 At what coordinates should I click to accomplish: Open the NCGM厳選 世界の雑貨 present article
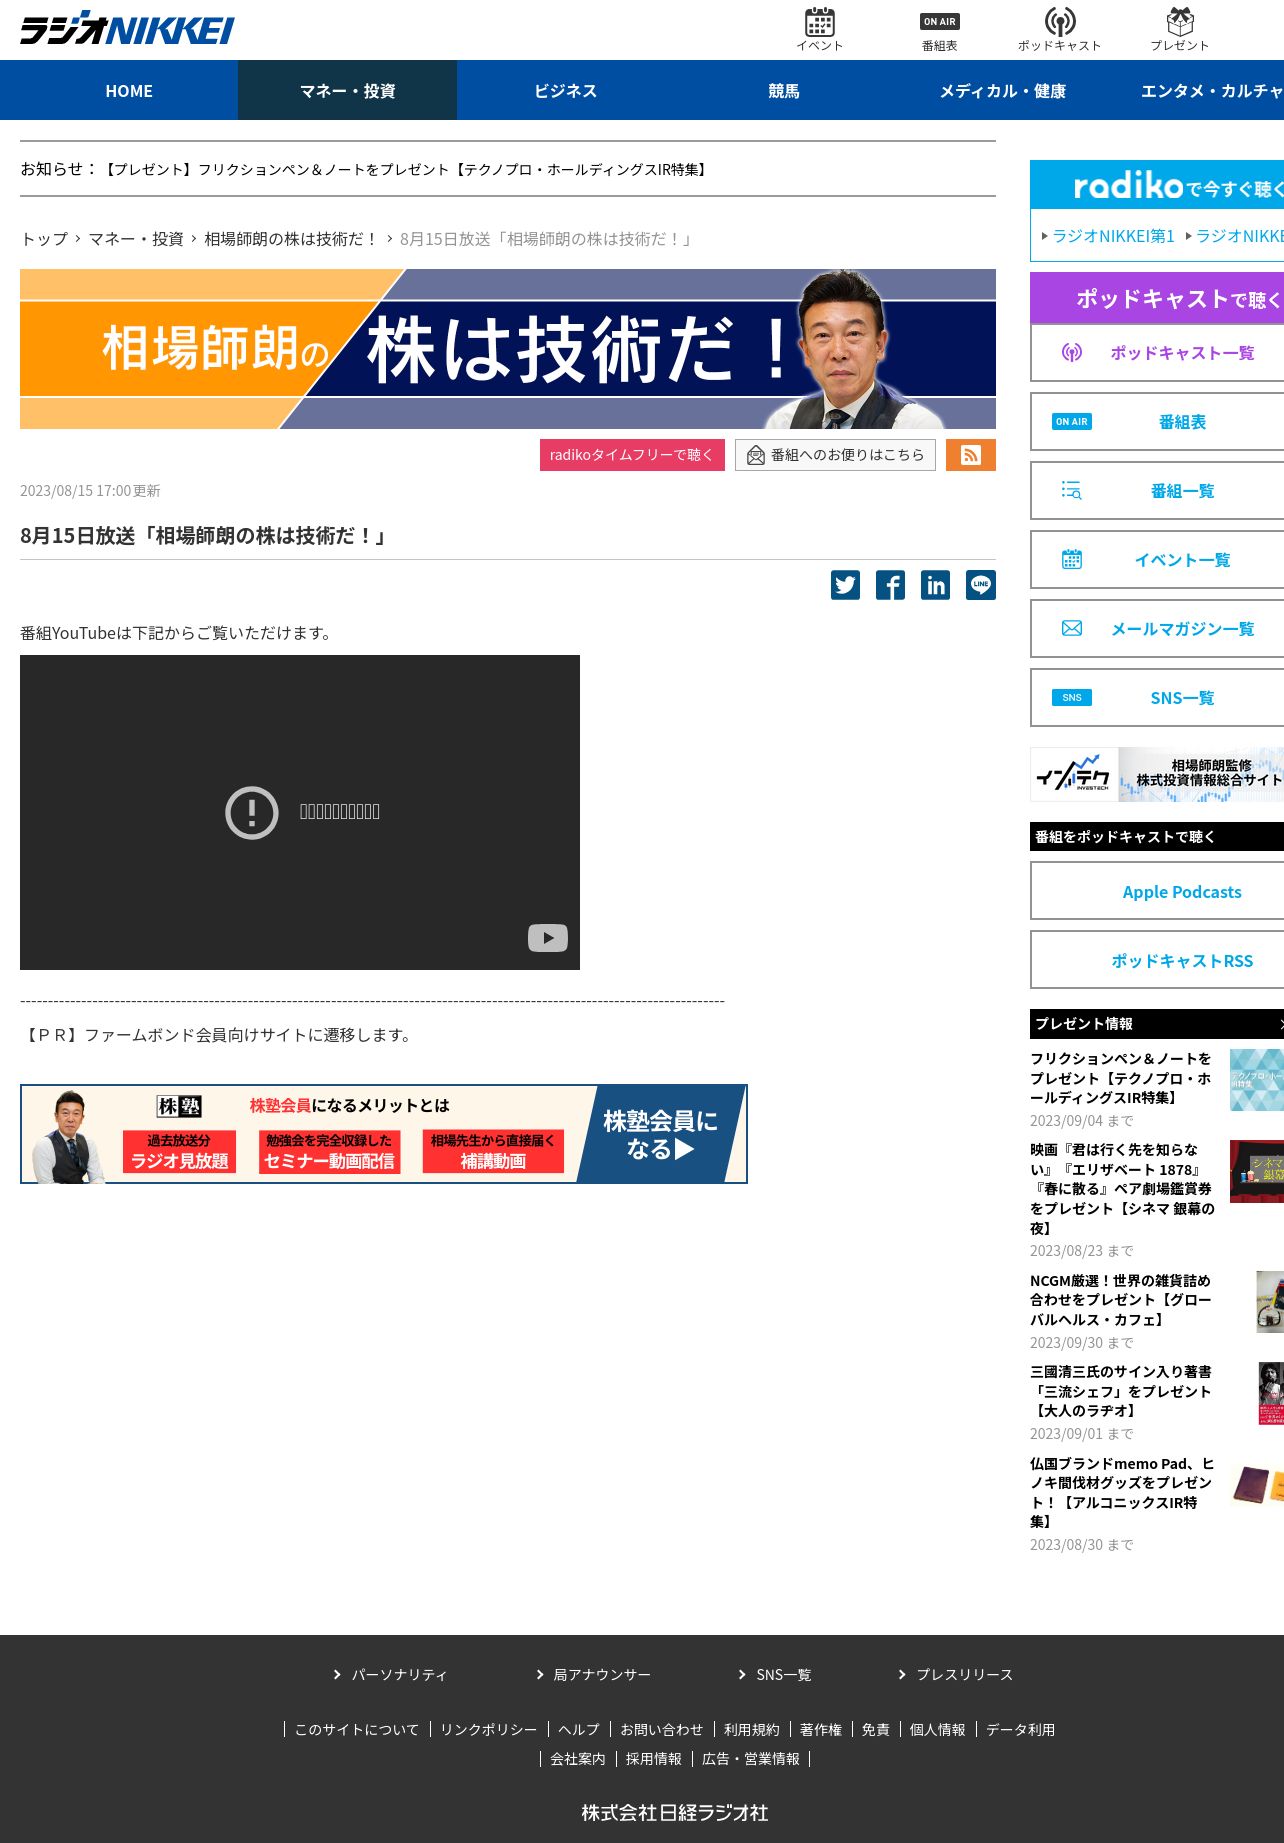pyautogui.click(x=1121, y=1300)
